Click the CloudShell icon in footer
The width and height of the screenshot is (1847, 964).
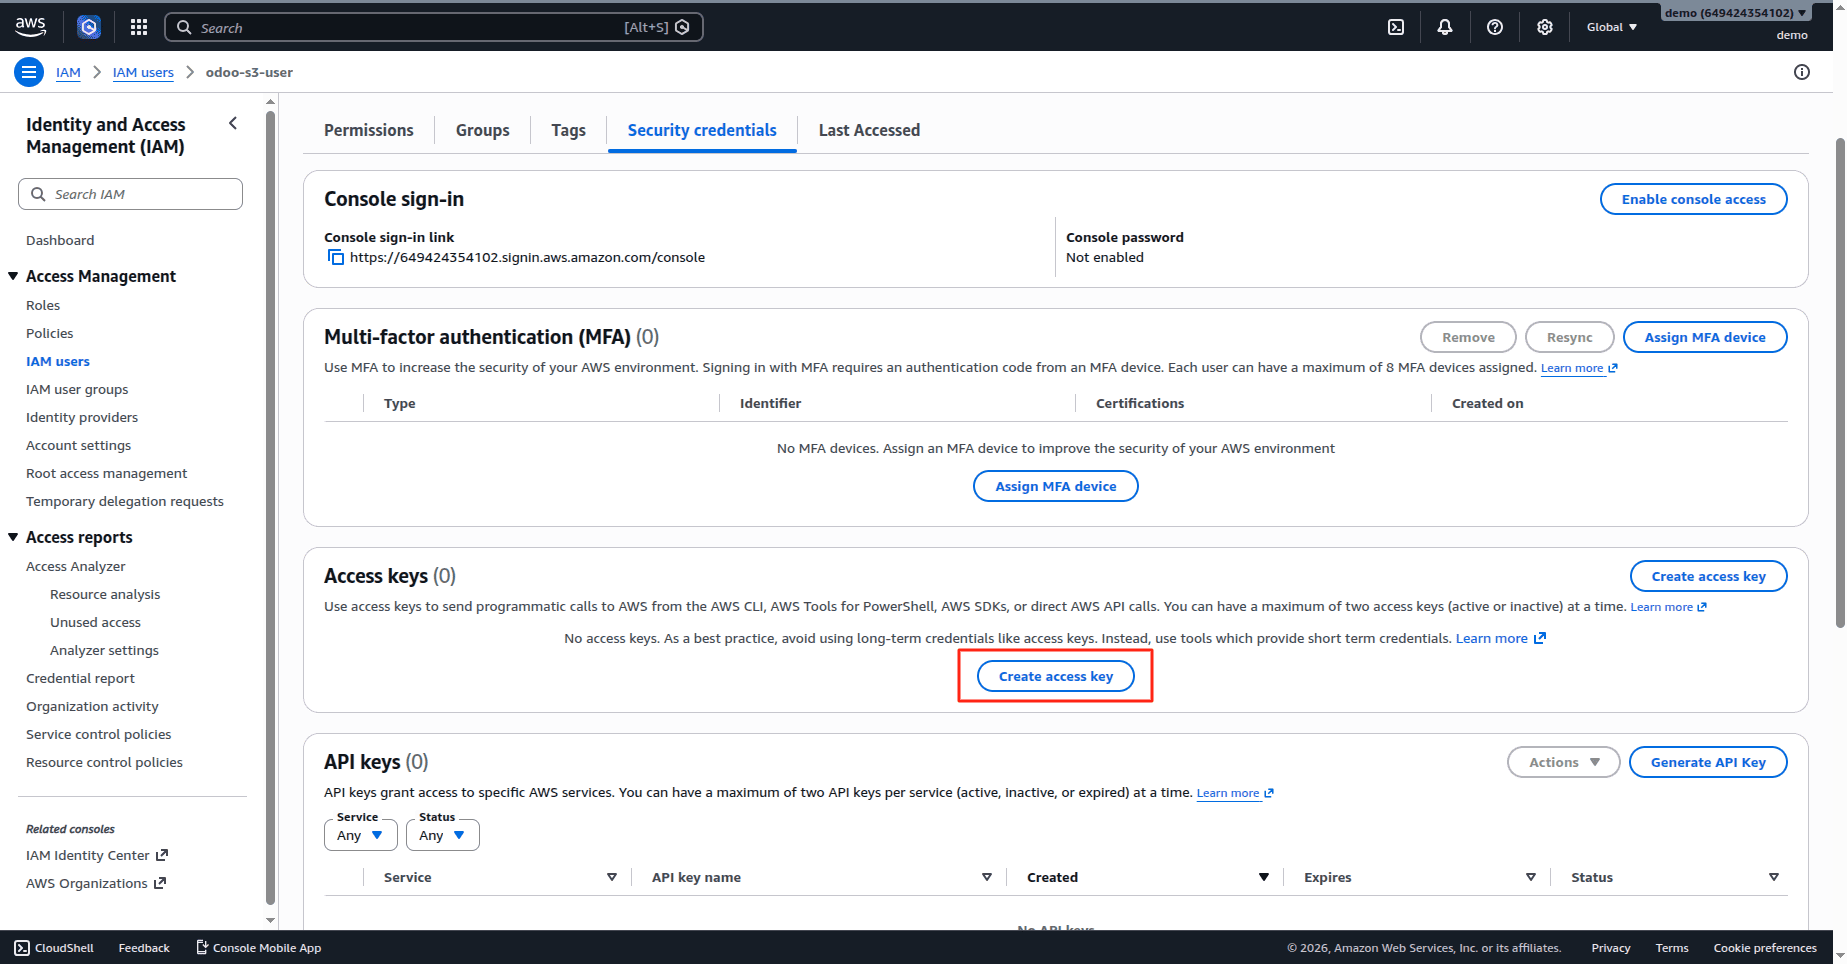(22, 948)
